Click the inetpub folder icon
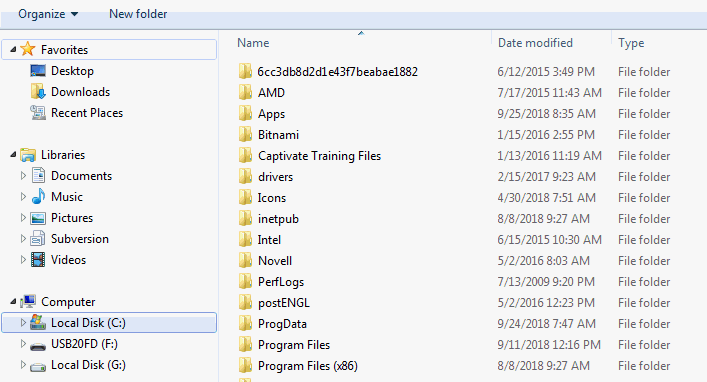This screenshot has height=382, width=707. (x=245, y=218)
